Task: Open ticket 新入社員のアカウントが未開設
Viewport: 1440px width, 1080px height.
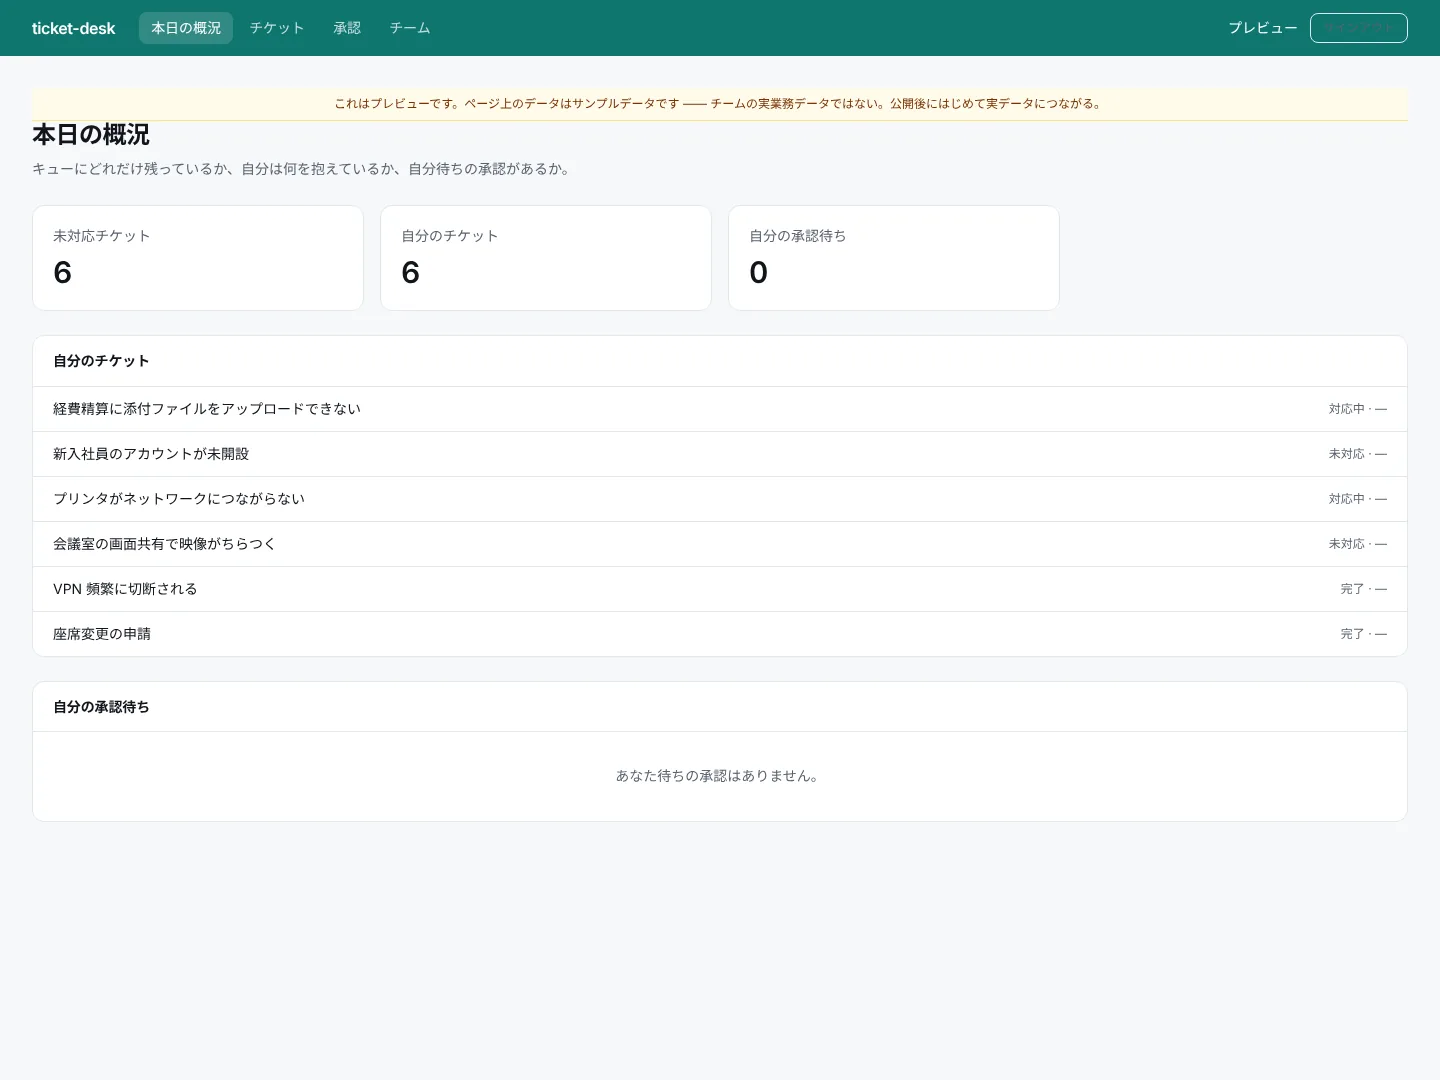Action: (720, 454)
